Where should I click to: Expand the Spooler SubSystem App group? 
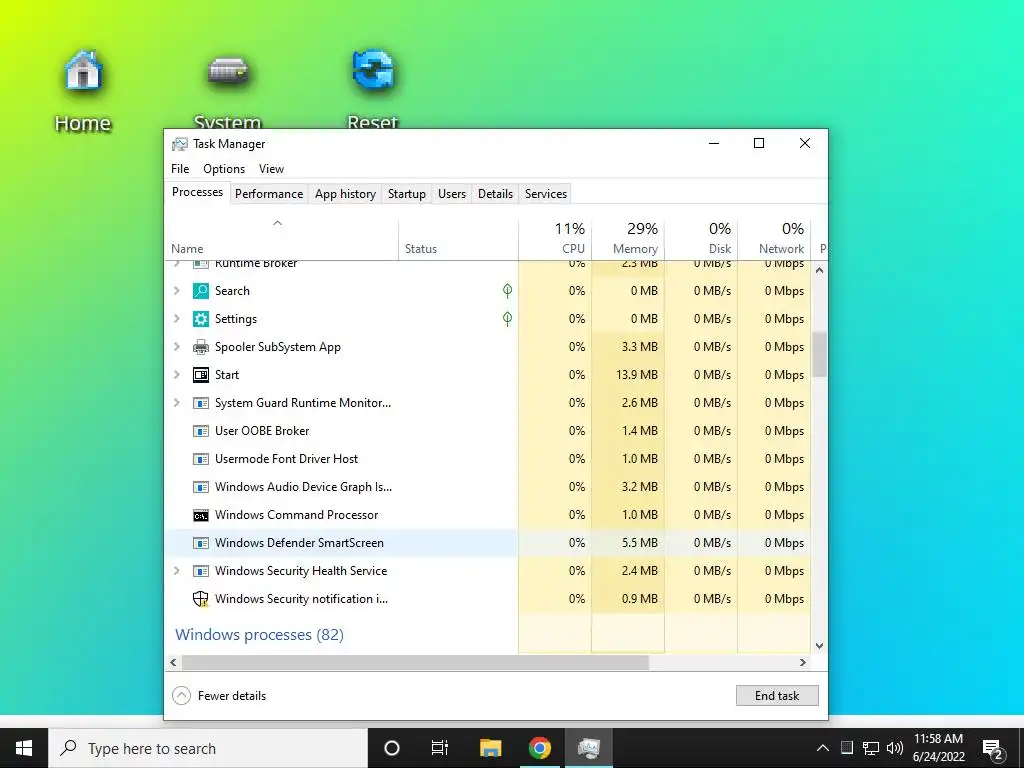coord(176,347)
